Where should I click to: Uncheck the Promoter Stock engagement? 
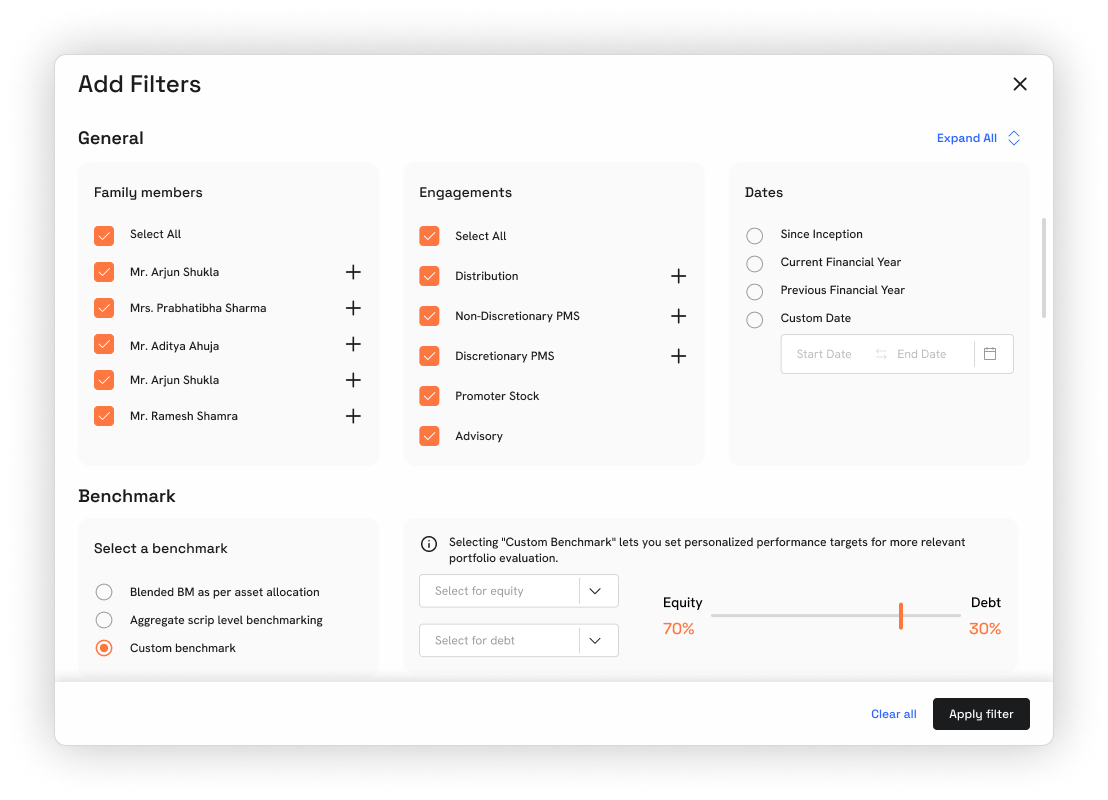[x=429, y=396]
